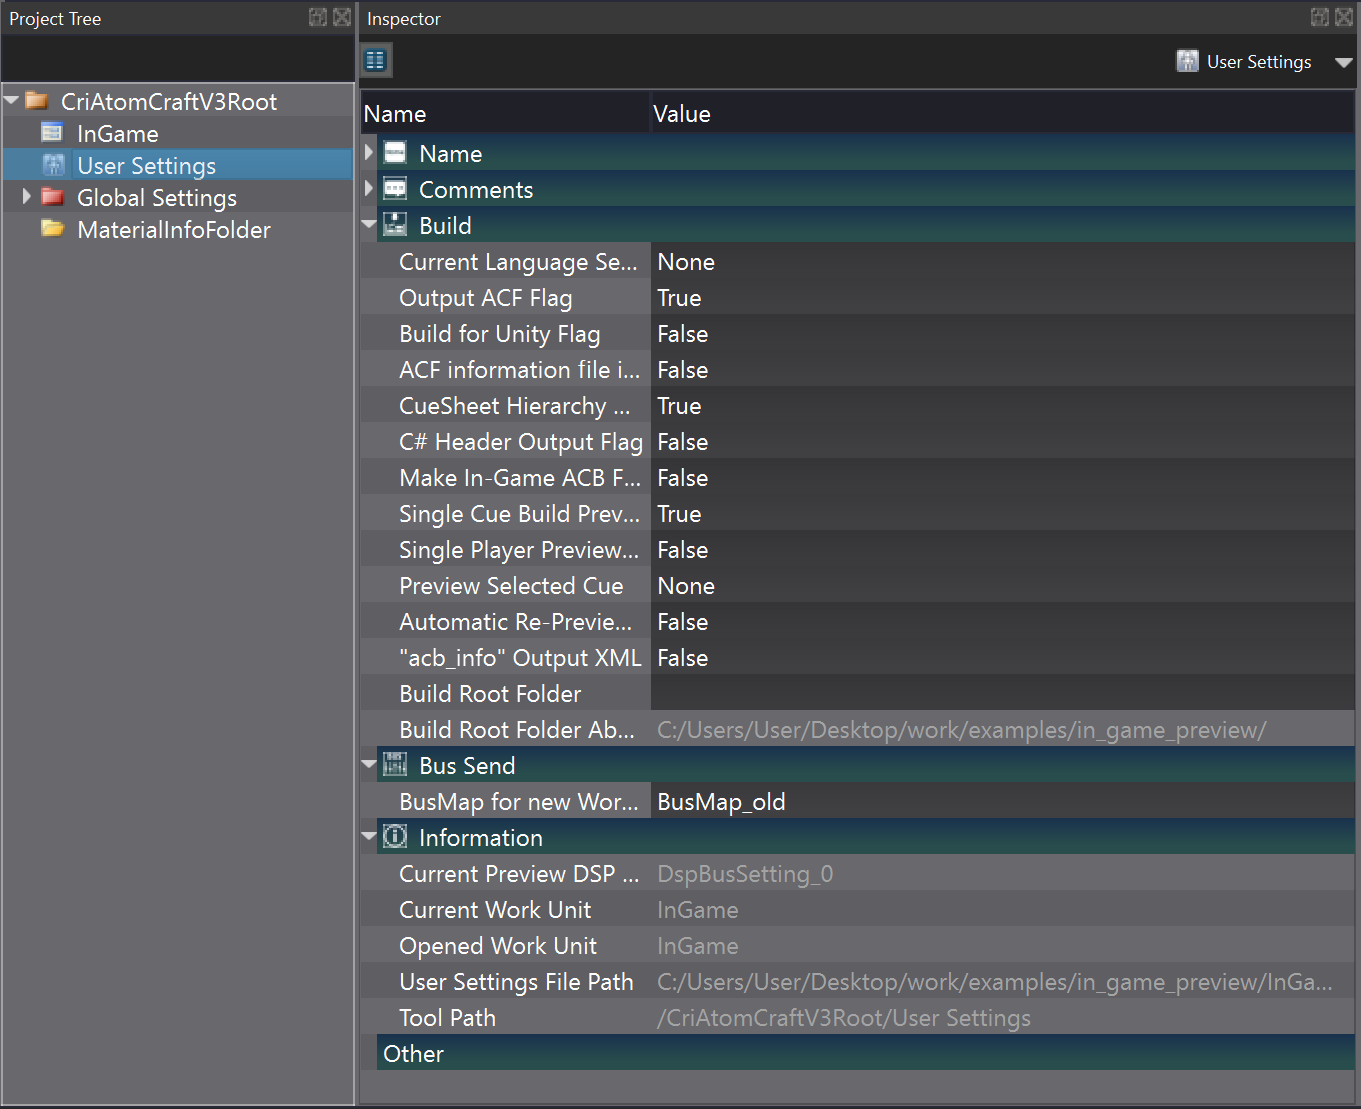The image size is (1361, 1109).
Task: Toggle Build for Unity Flag value
Action: (1003, 333)
